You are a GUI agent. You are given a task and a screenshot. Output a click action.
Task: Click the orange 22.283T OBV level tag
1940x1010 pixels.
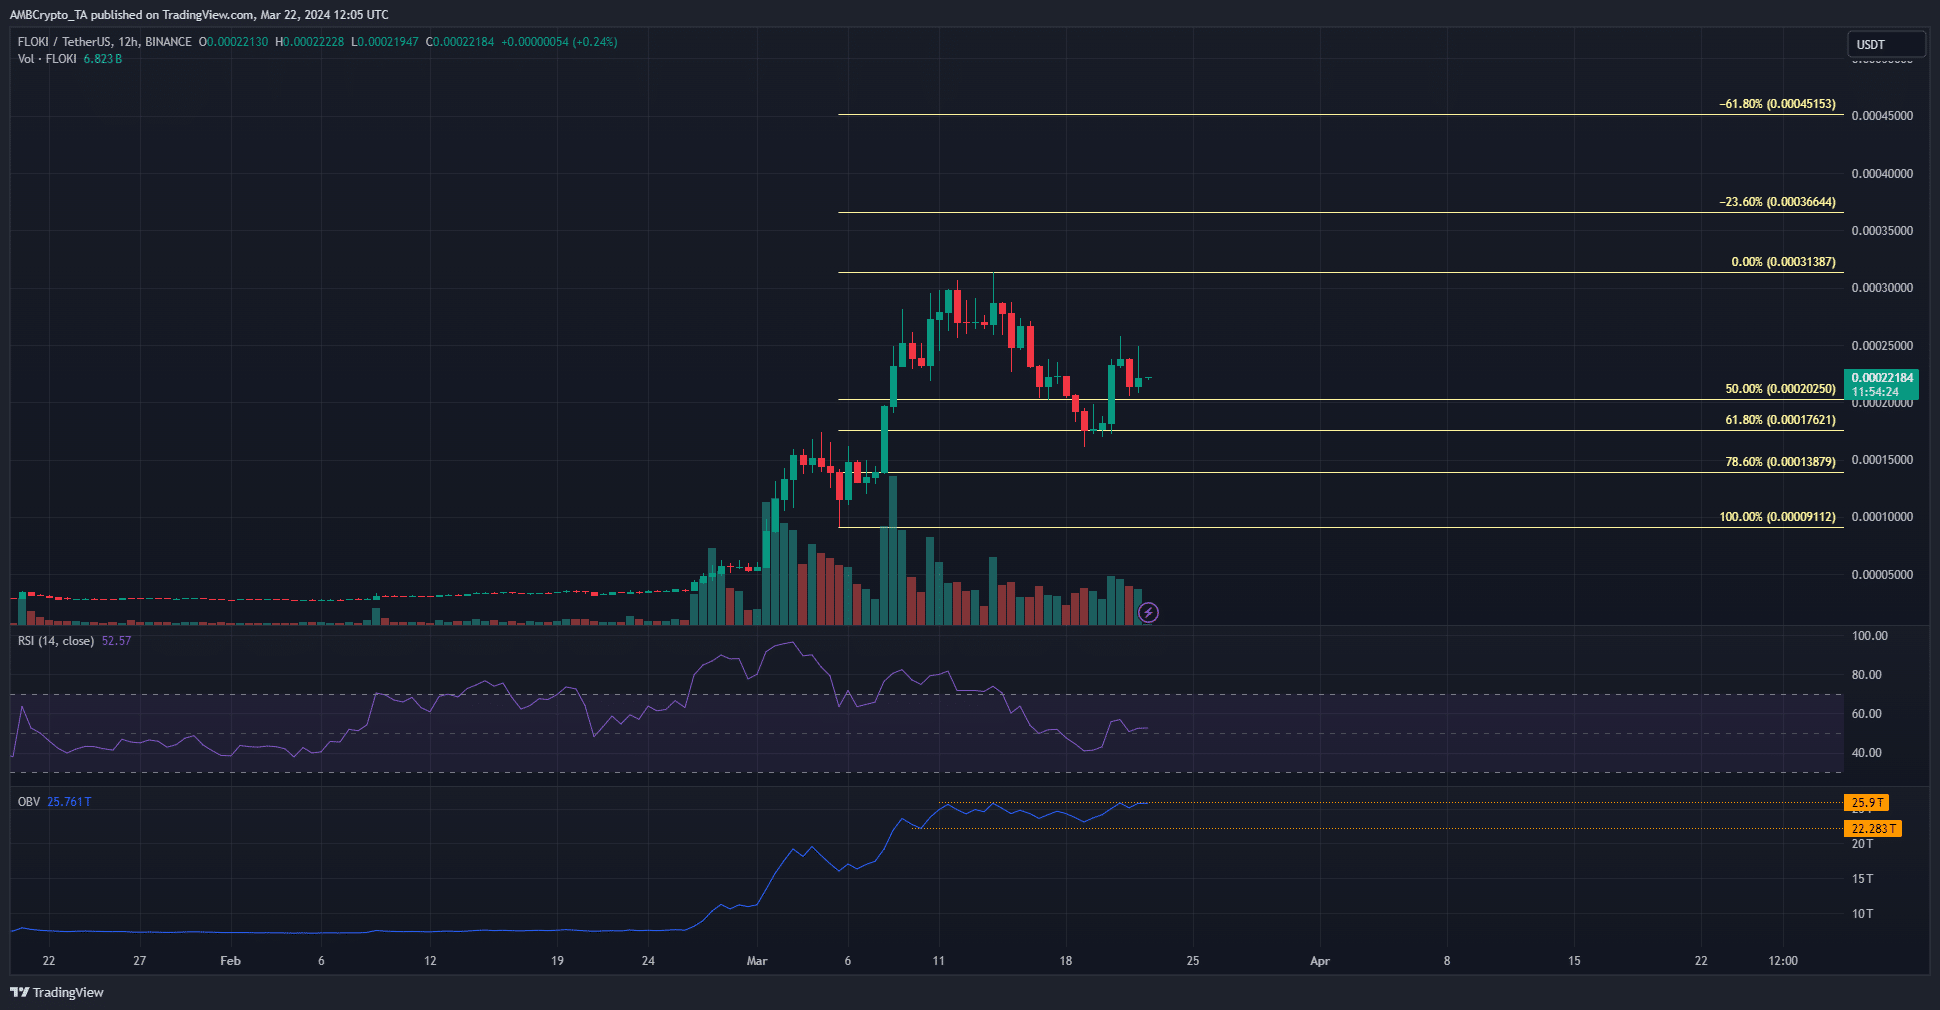pyautogui.click(x=1873, y=828)
